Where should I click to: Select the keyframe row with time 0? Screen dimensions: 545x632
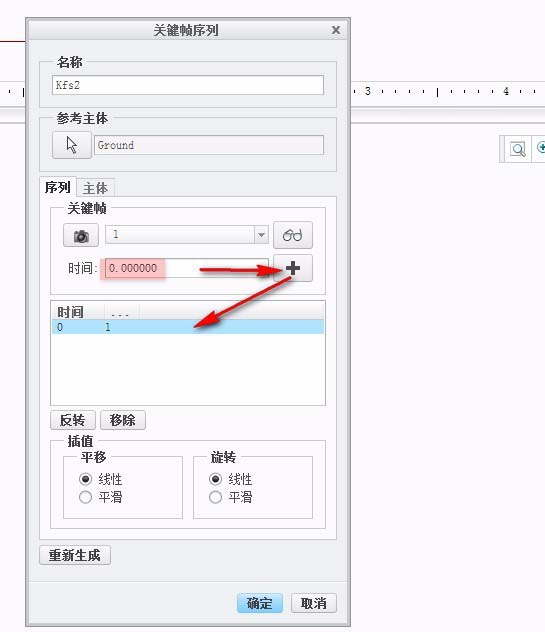coord(188,327)
